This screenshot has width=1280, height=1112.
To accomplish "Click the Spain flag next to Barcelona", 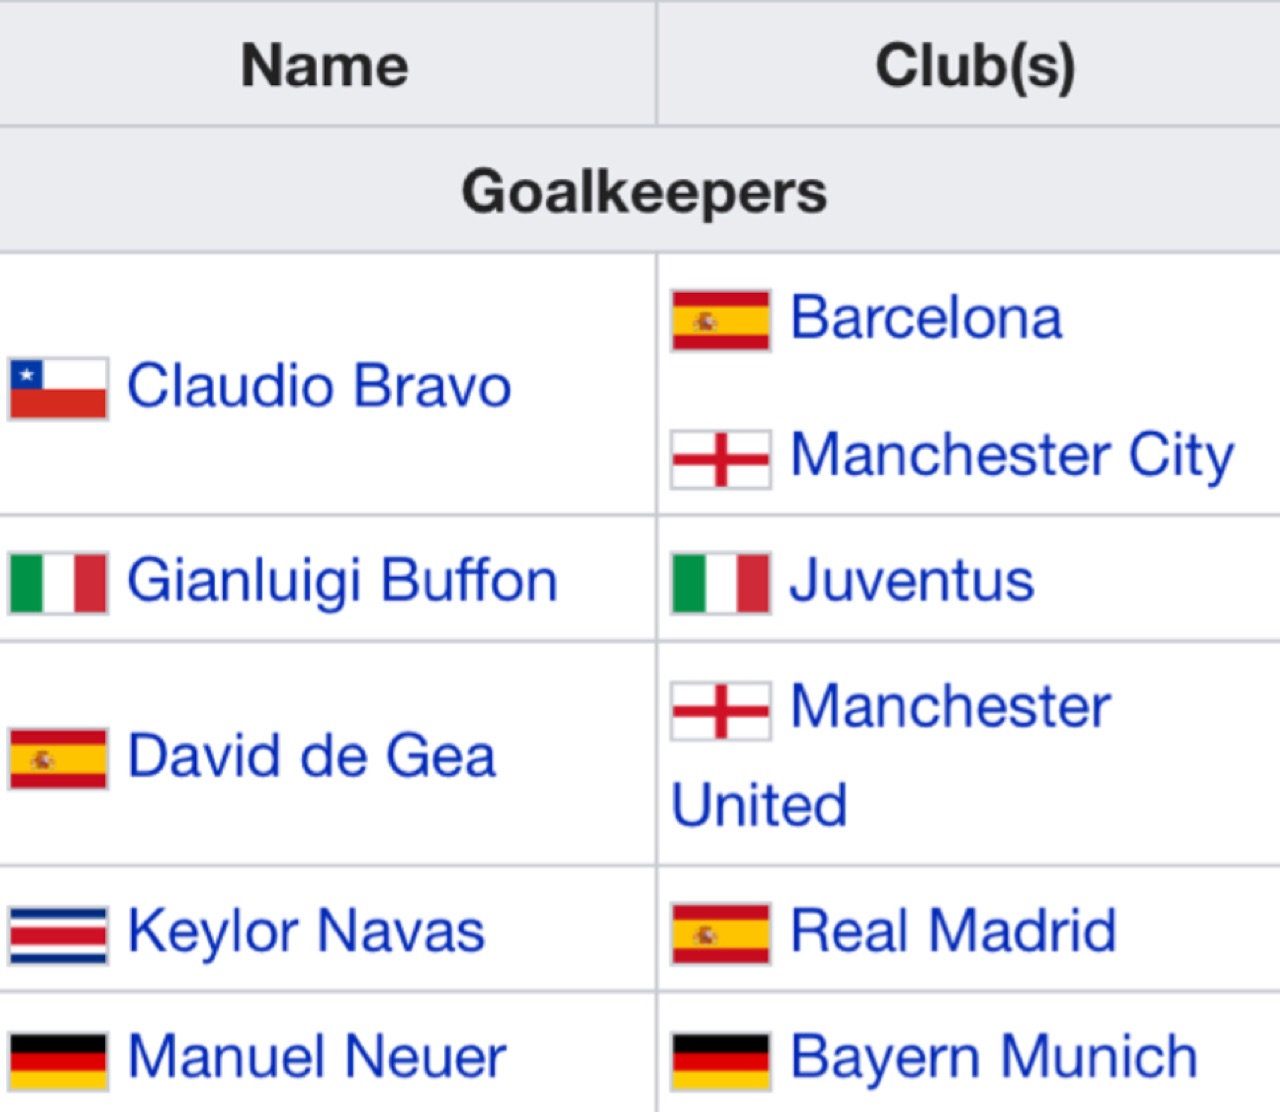I will [720, 321].
